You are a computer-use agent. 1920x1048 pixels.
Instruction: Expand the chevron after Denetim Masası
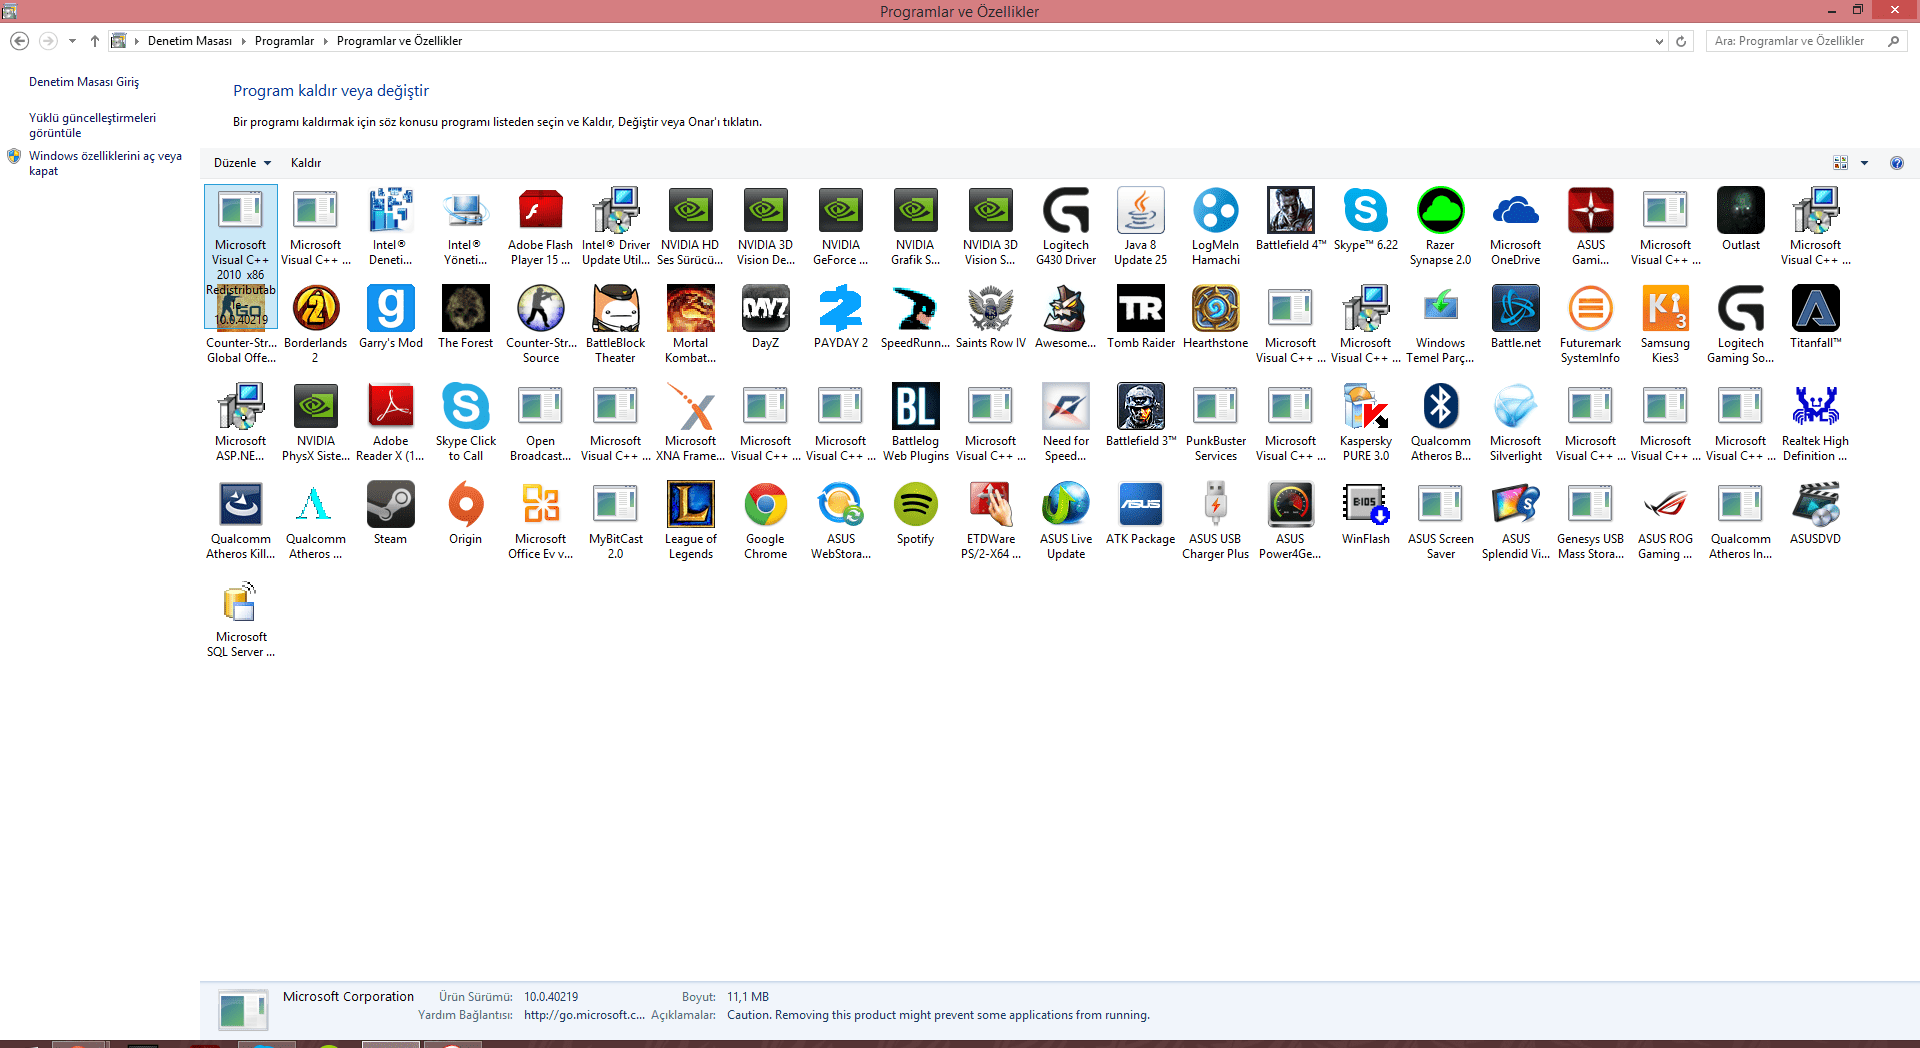click(x=243, y=41)
